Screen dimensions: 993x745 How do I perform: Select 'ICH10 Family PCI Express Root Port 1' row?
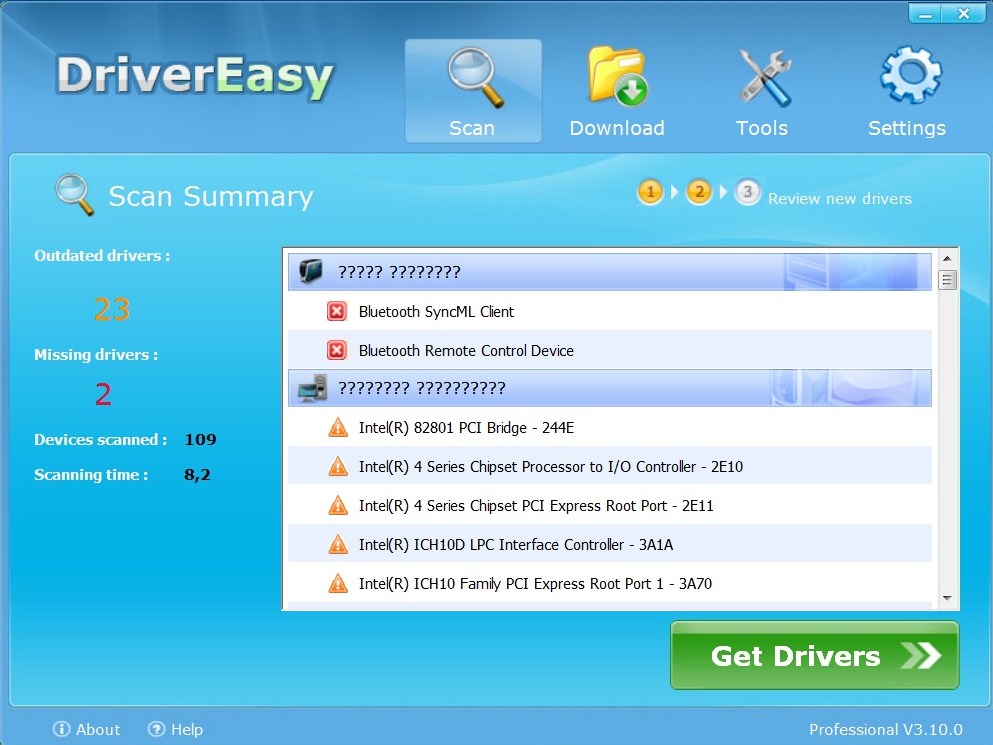[x=609, y=583]
